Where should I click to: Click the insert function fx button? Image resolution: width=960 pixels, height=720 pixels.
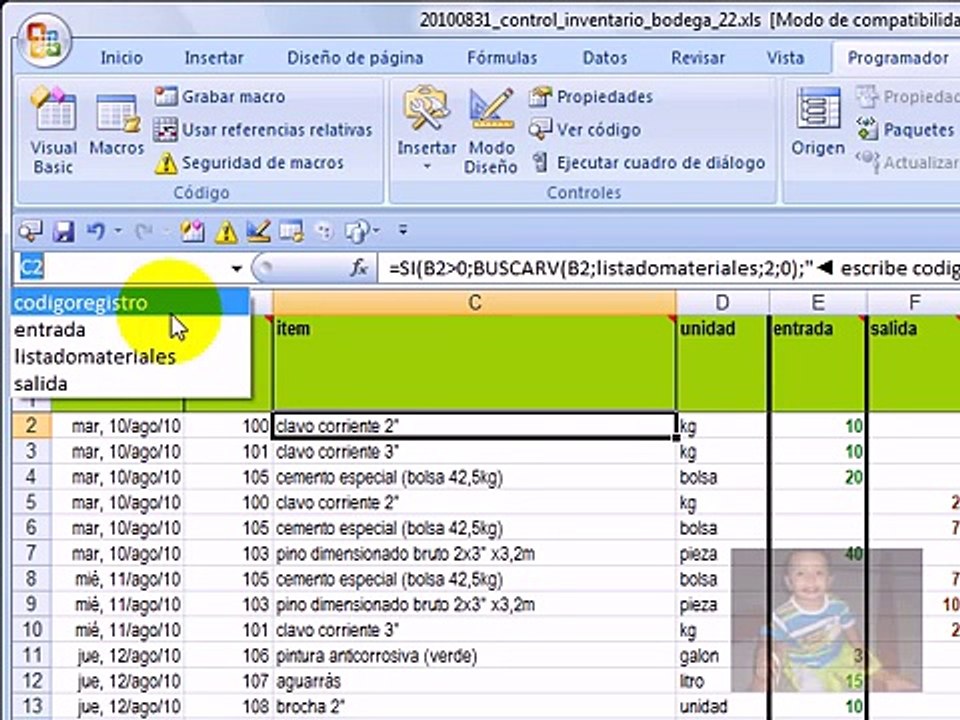tap(359, 268)
